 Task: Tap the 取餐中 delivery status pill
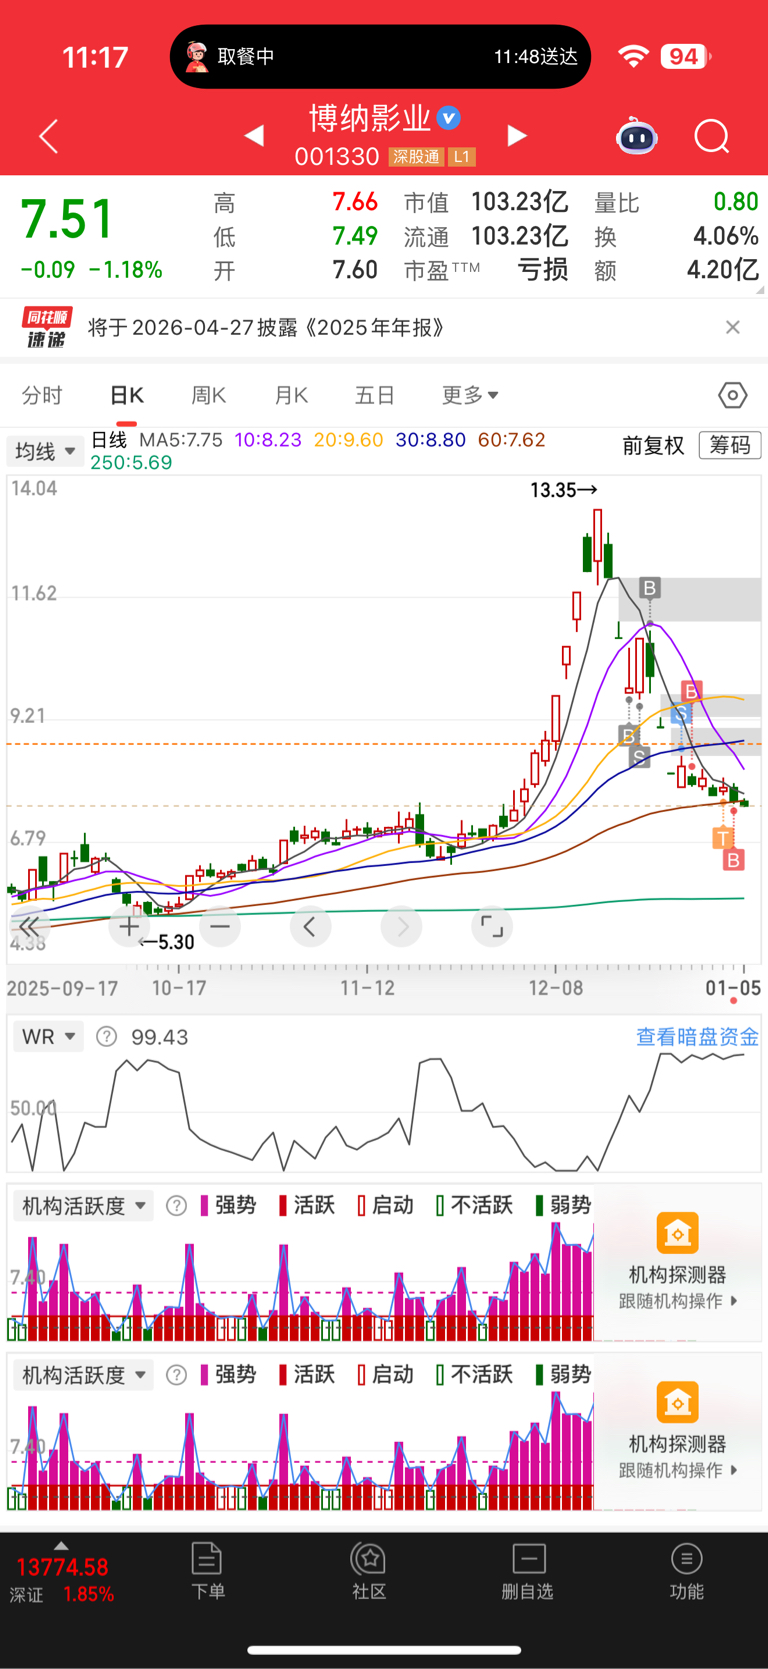(x=380, y=56)
